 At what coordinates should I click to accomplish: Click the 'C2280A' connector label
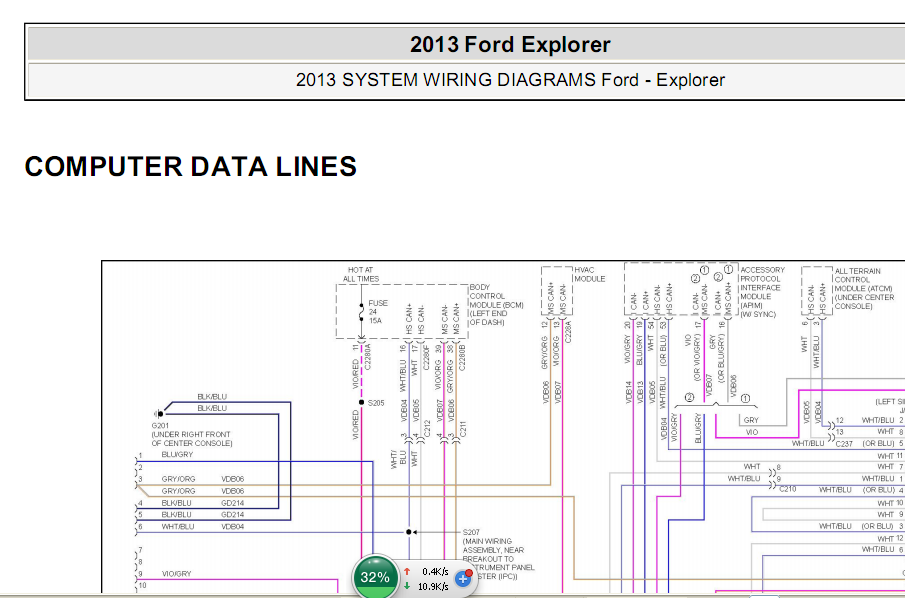367,356
